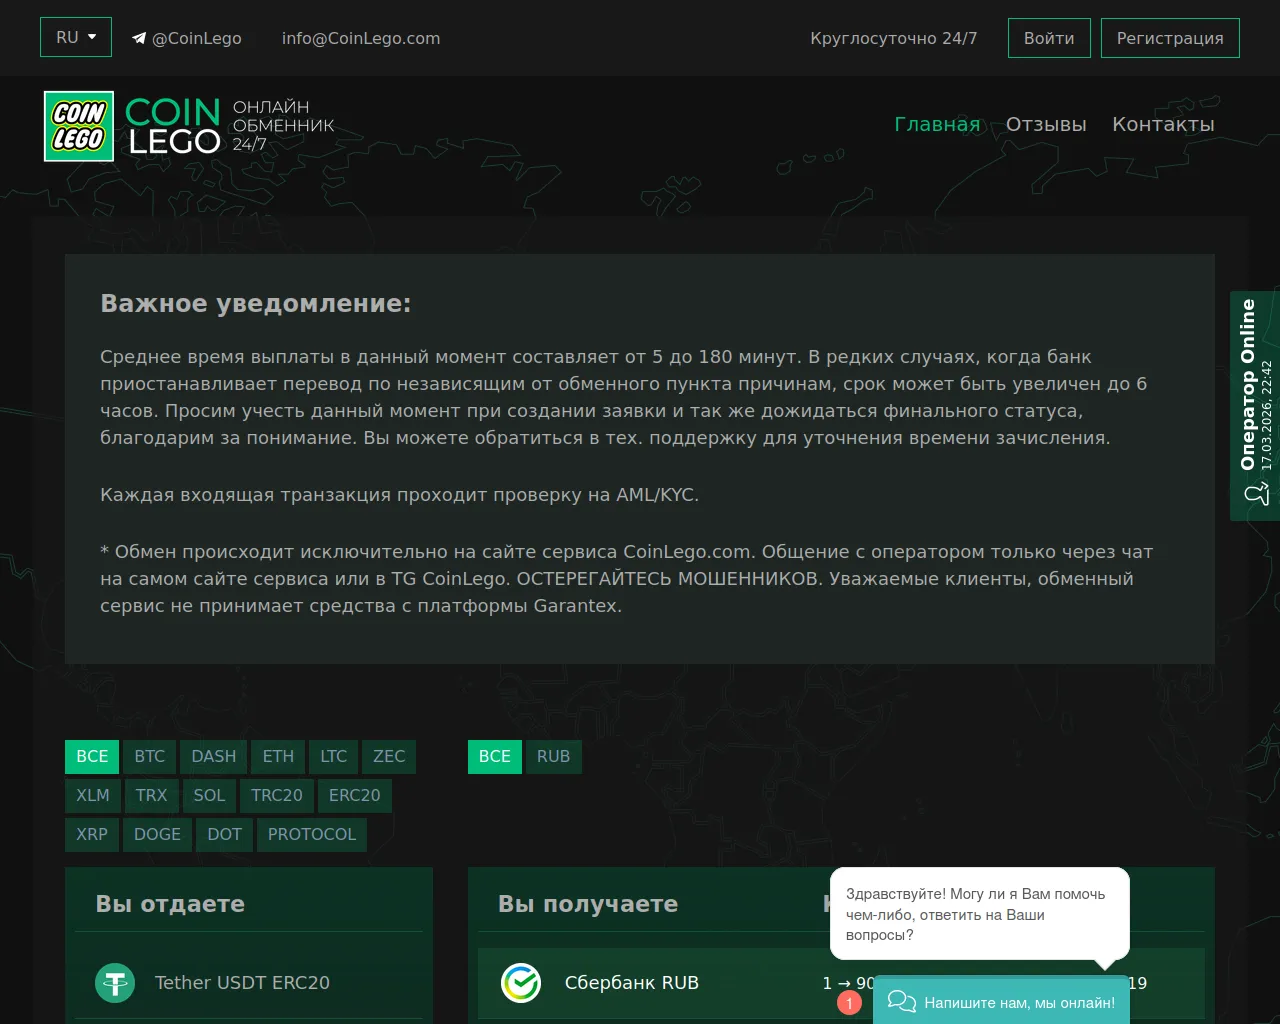Go to the Главная menu item

click(937, 124)
